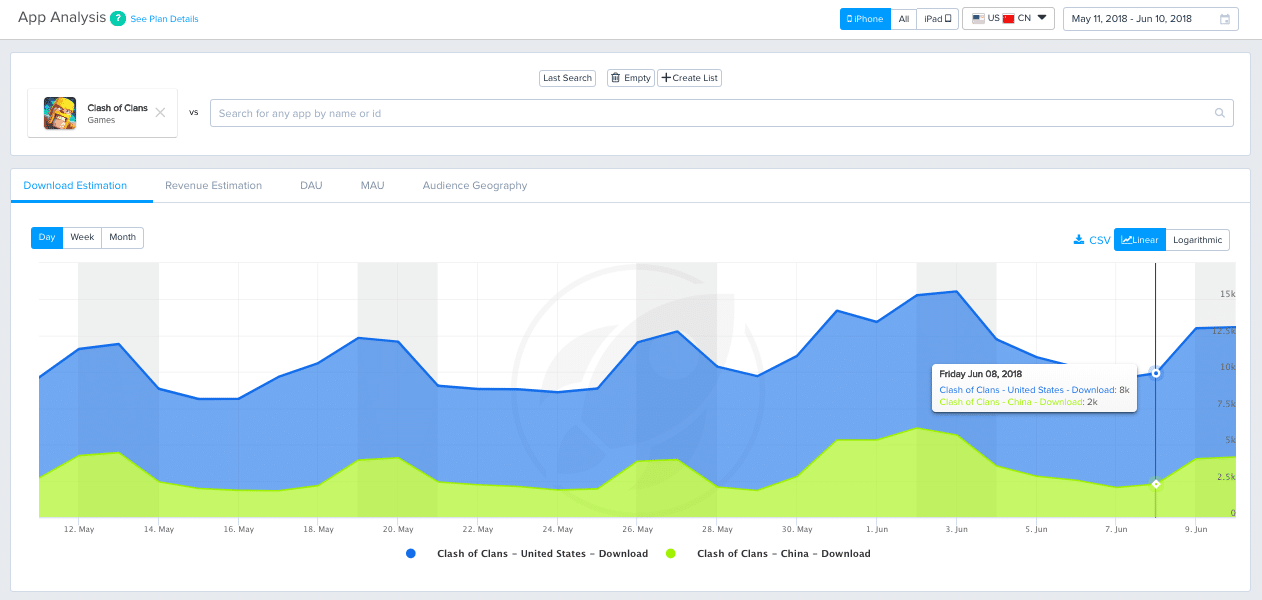Open the date range picker field
Viewport: 1262px width, 600px height.
(1150, 19)
